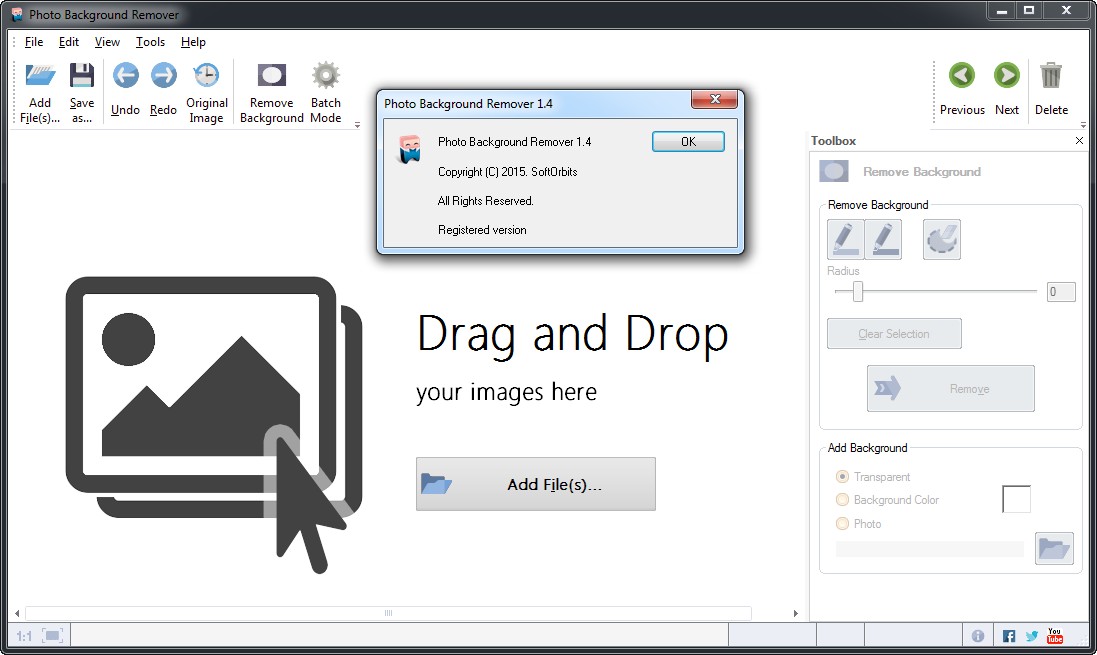Click the browse folder icon for background photo
Viewport: 1097px width, 655px height.
pyautogui.click(x=1054, y=548)
